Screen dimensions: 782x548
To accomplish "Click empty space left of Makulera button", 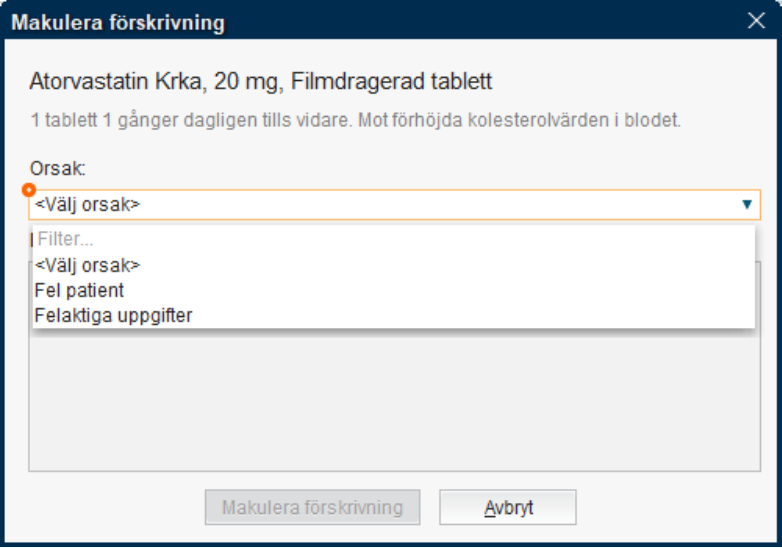I will (110, 507).
